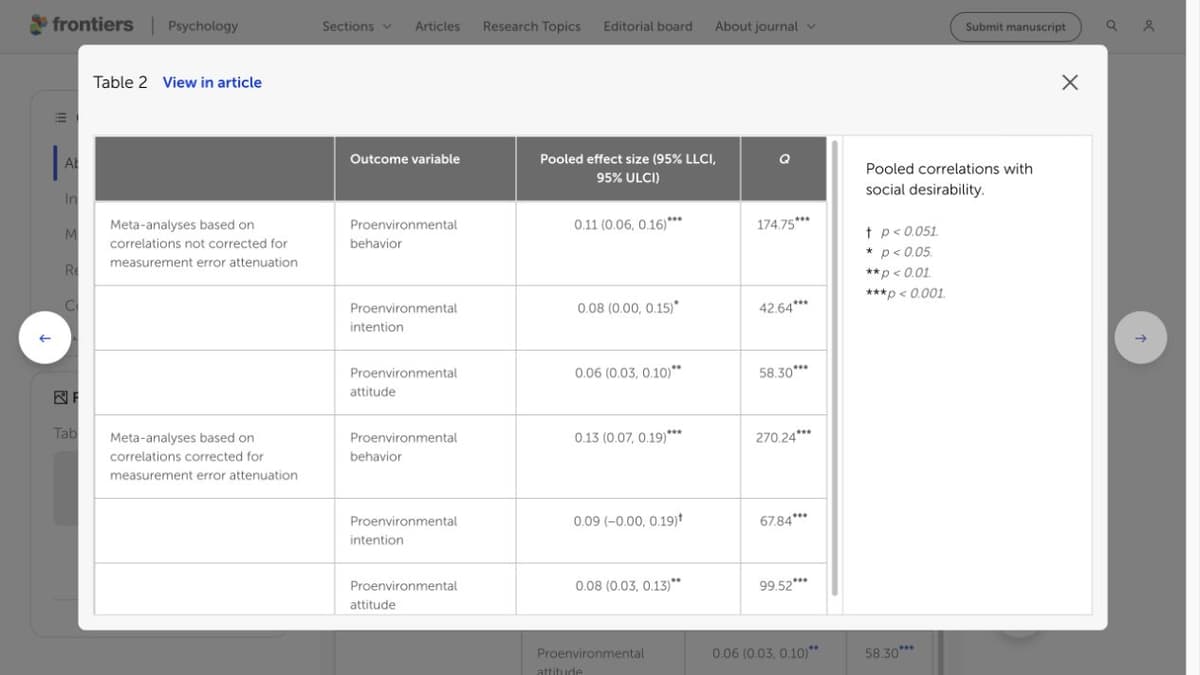
Task: Click the table's vertical scrollbar
Action: pyautogui.click(x=835, y=368)
